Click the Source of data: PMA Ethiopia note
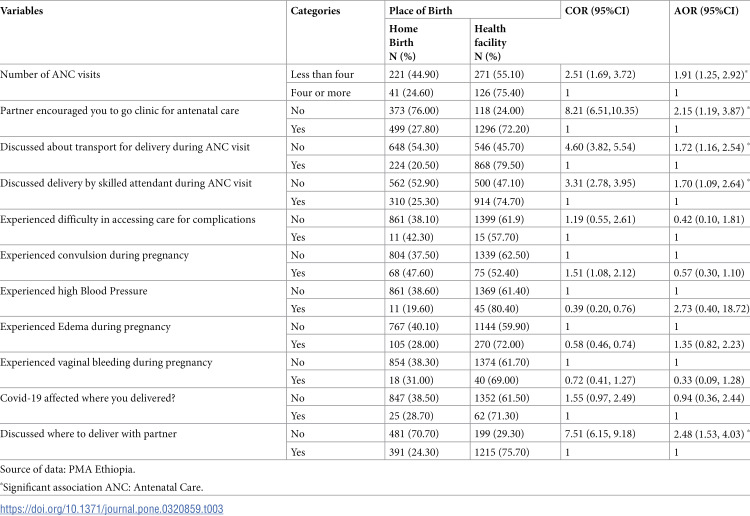Screen dimensions: 750x516 pyautogui.click(x=67, y=469)
